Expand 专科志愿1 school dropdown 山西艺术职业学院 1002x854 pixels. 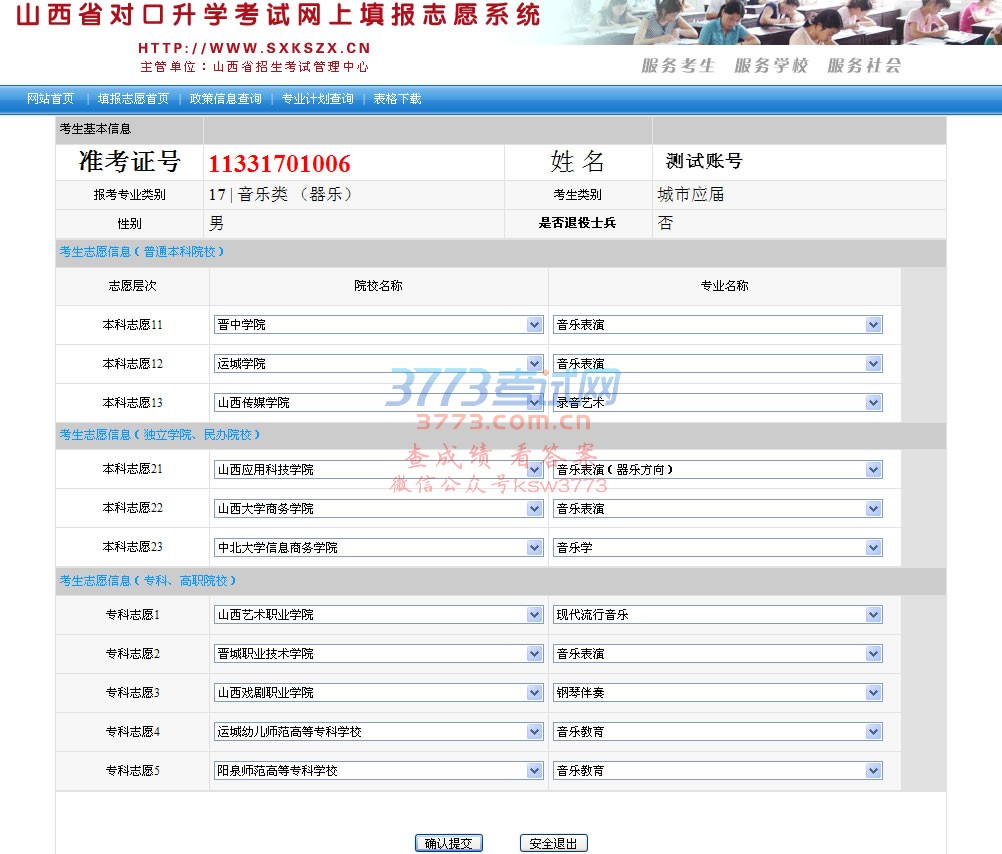click(378, 615)
